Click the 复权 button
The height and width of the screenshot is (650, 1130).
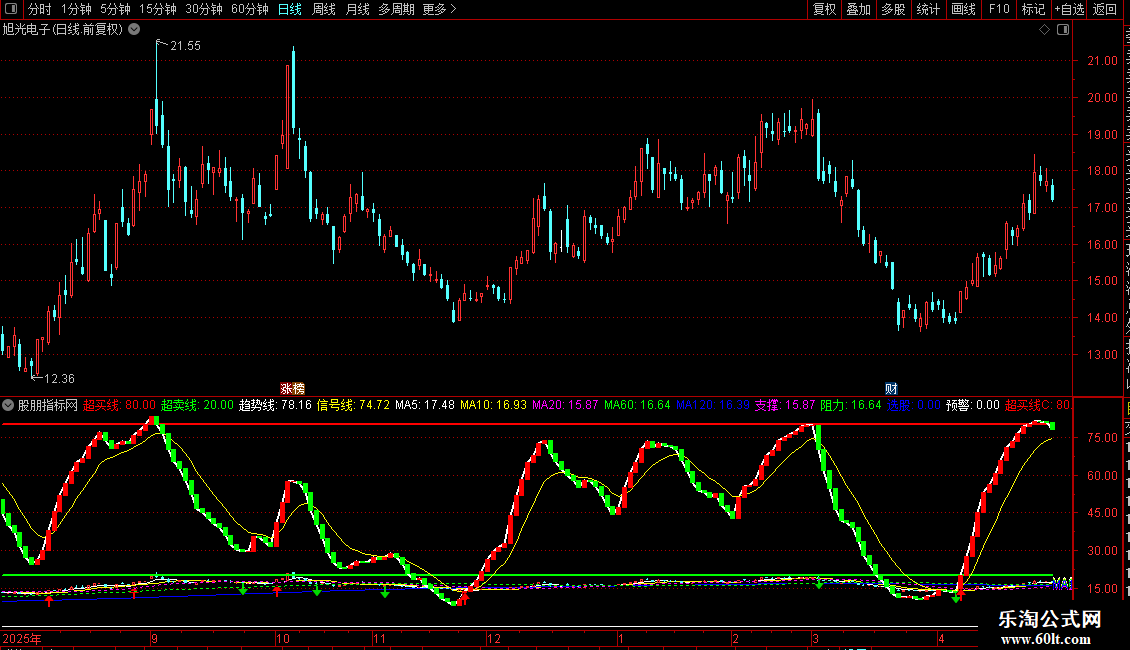(824, 9)
